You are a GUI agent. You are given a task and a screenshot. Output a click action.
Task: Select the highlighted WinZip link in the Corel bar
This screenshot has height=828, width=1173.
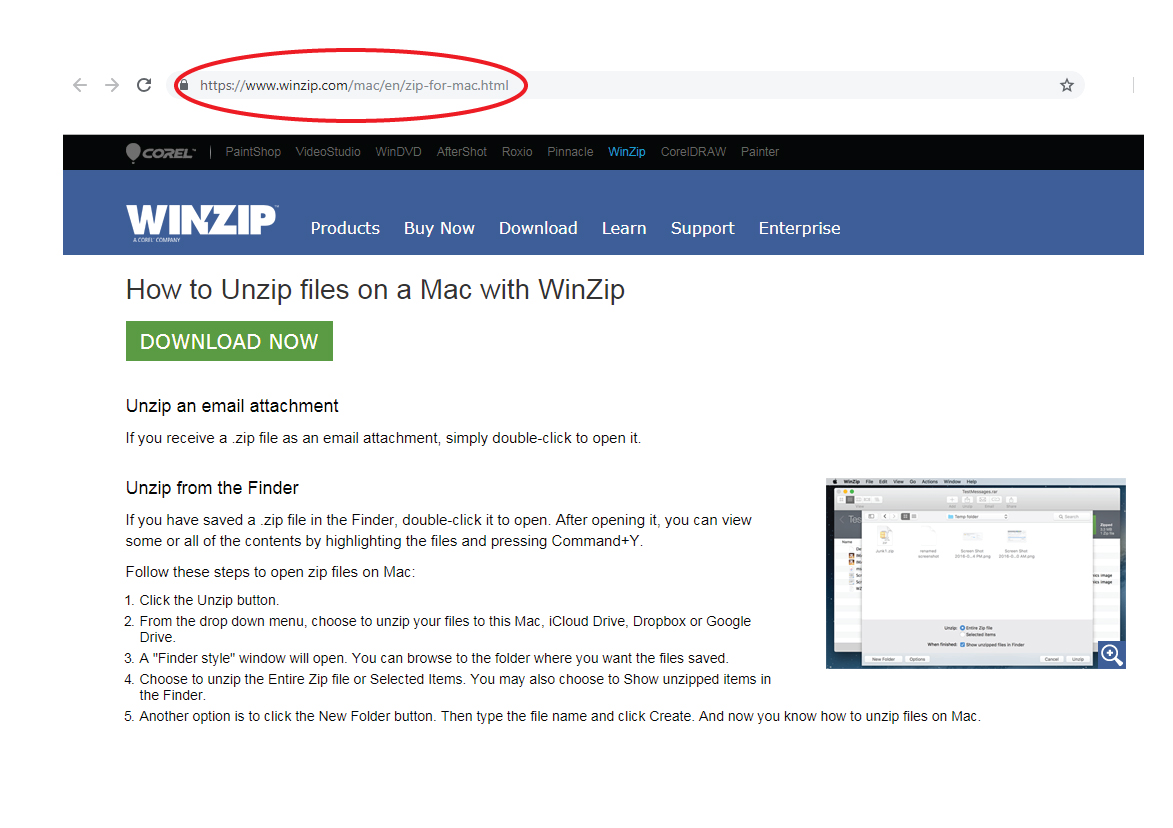point(627,152)
